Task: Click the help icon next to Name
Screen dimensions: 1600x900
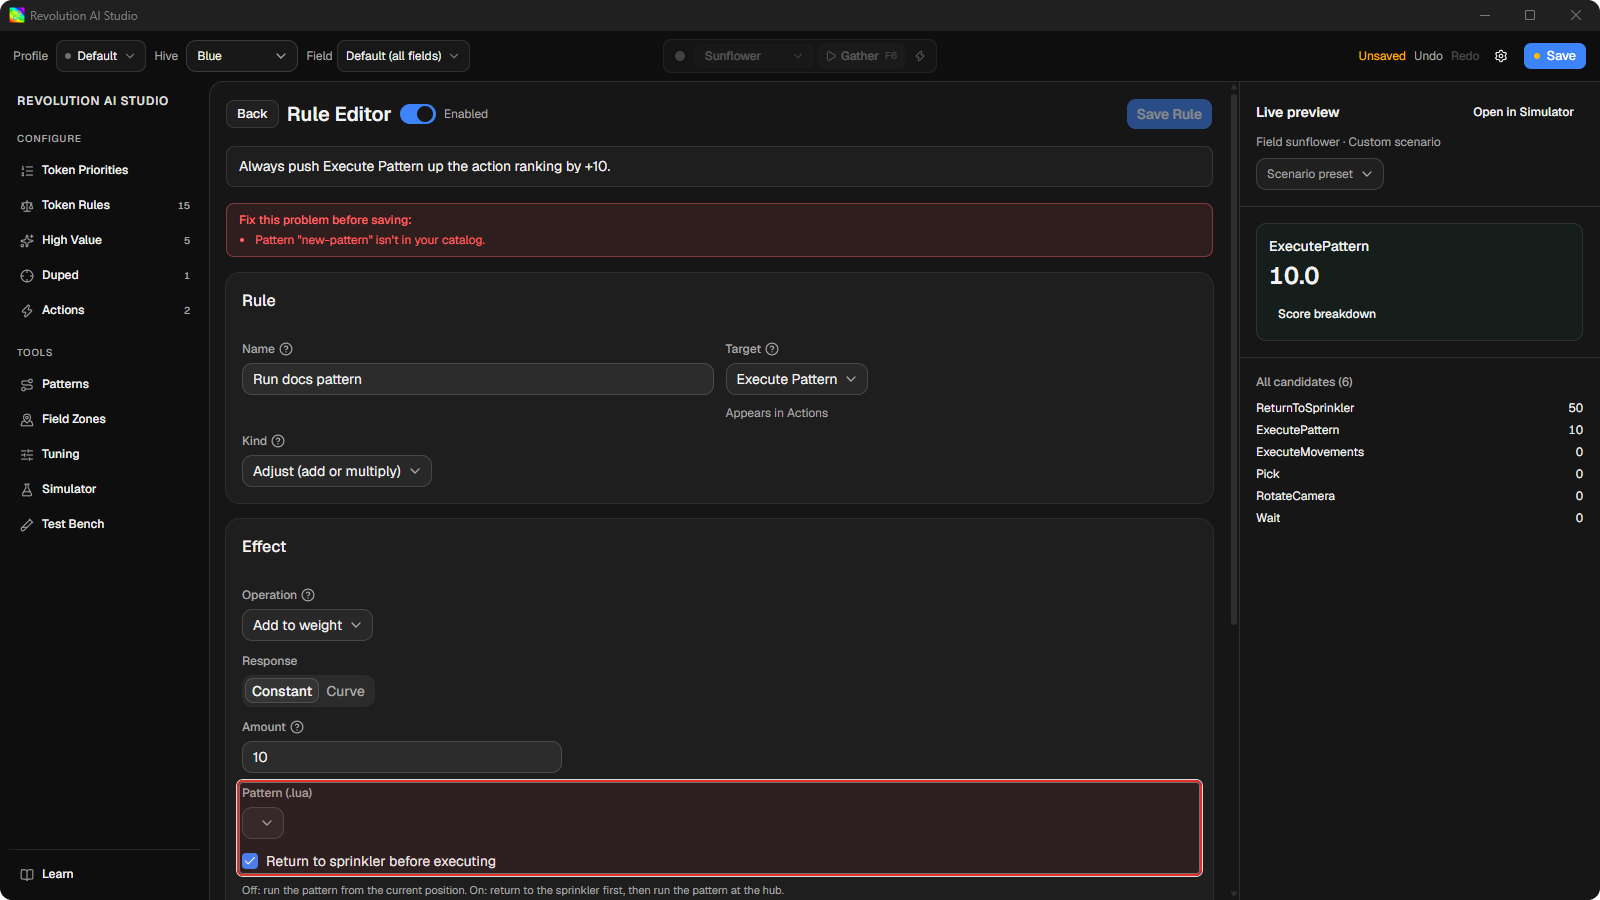Action: [286, 349]
